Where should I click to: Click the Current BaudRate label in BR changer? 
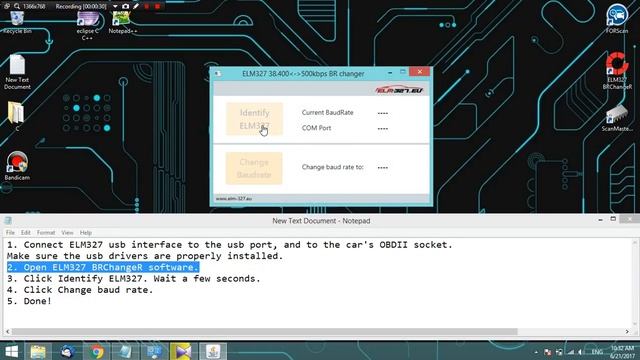(327, 113)
